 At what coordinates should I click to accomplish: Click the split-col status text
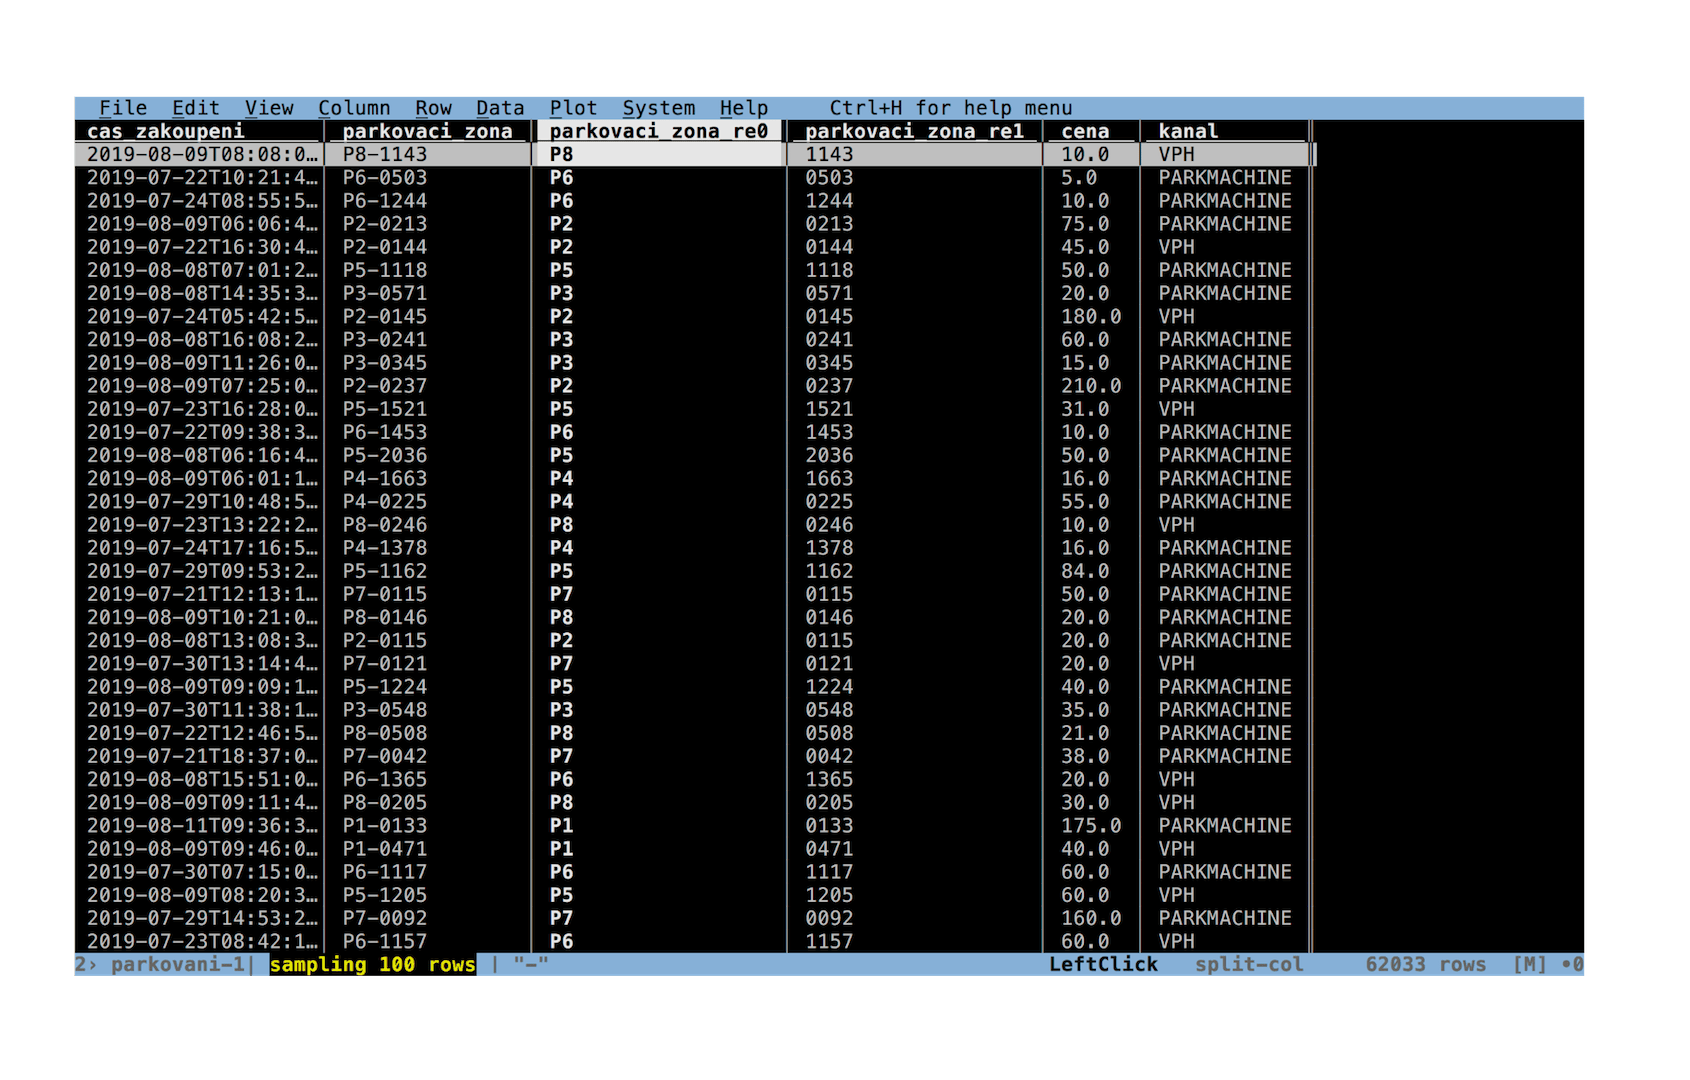(1249, 965)
